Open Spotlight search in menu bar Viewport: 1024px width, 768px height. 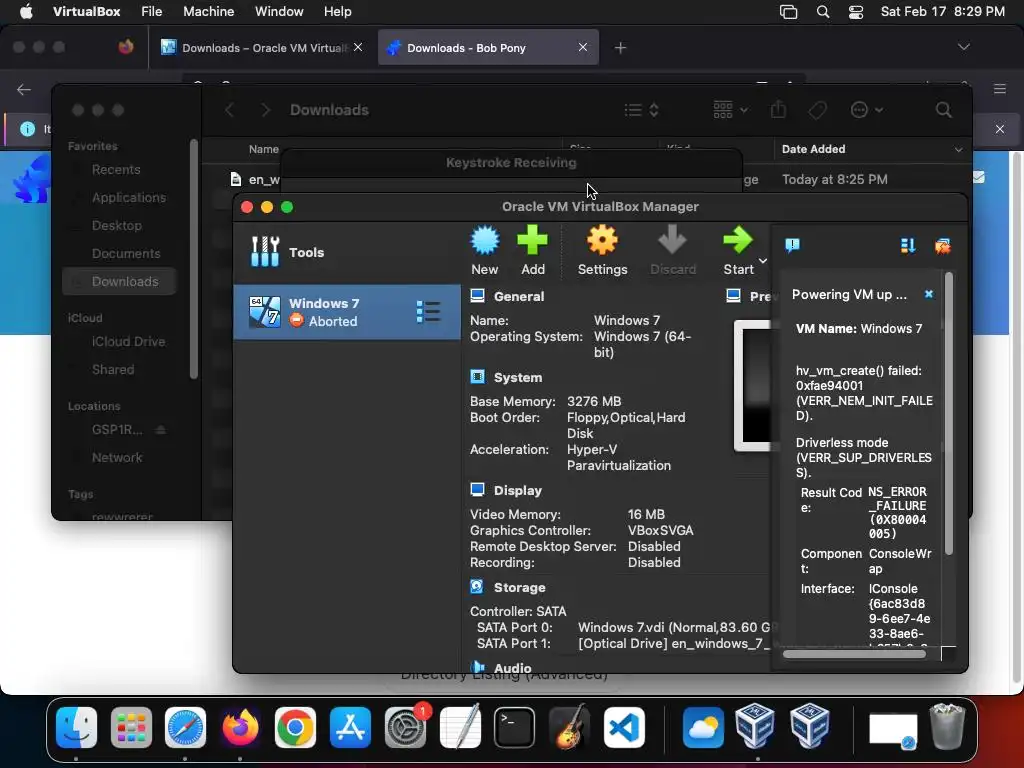[823, 12]
